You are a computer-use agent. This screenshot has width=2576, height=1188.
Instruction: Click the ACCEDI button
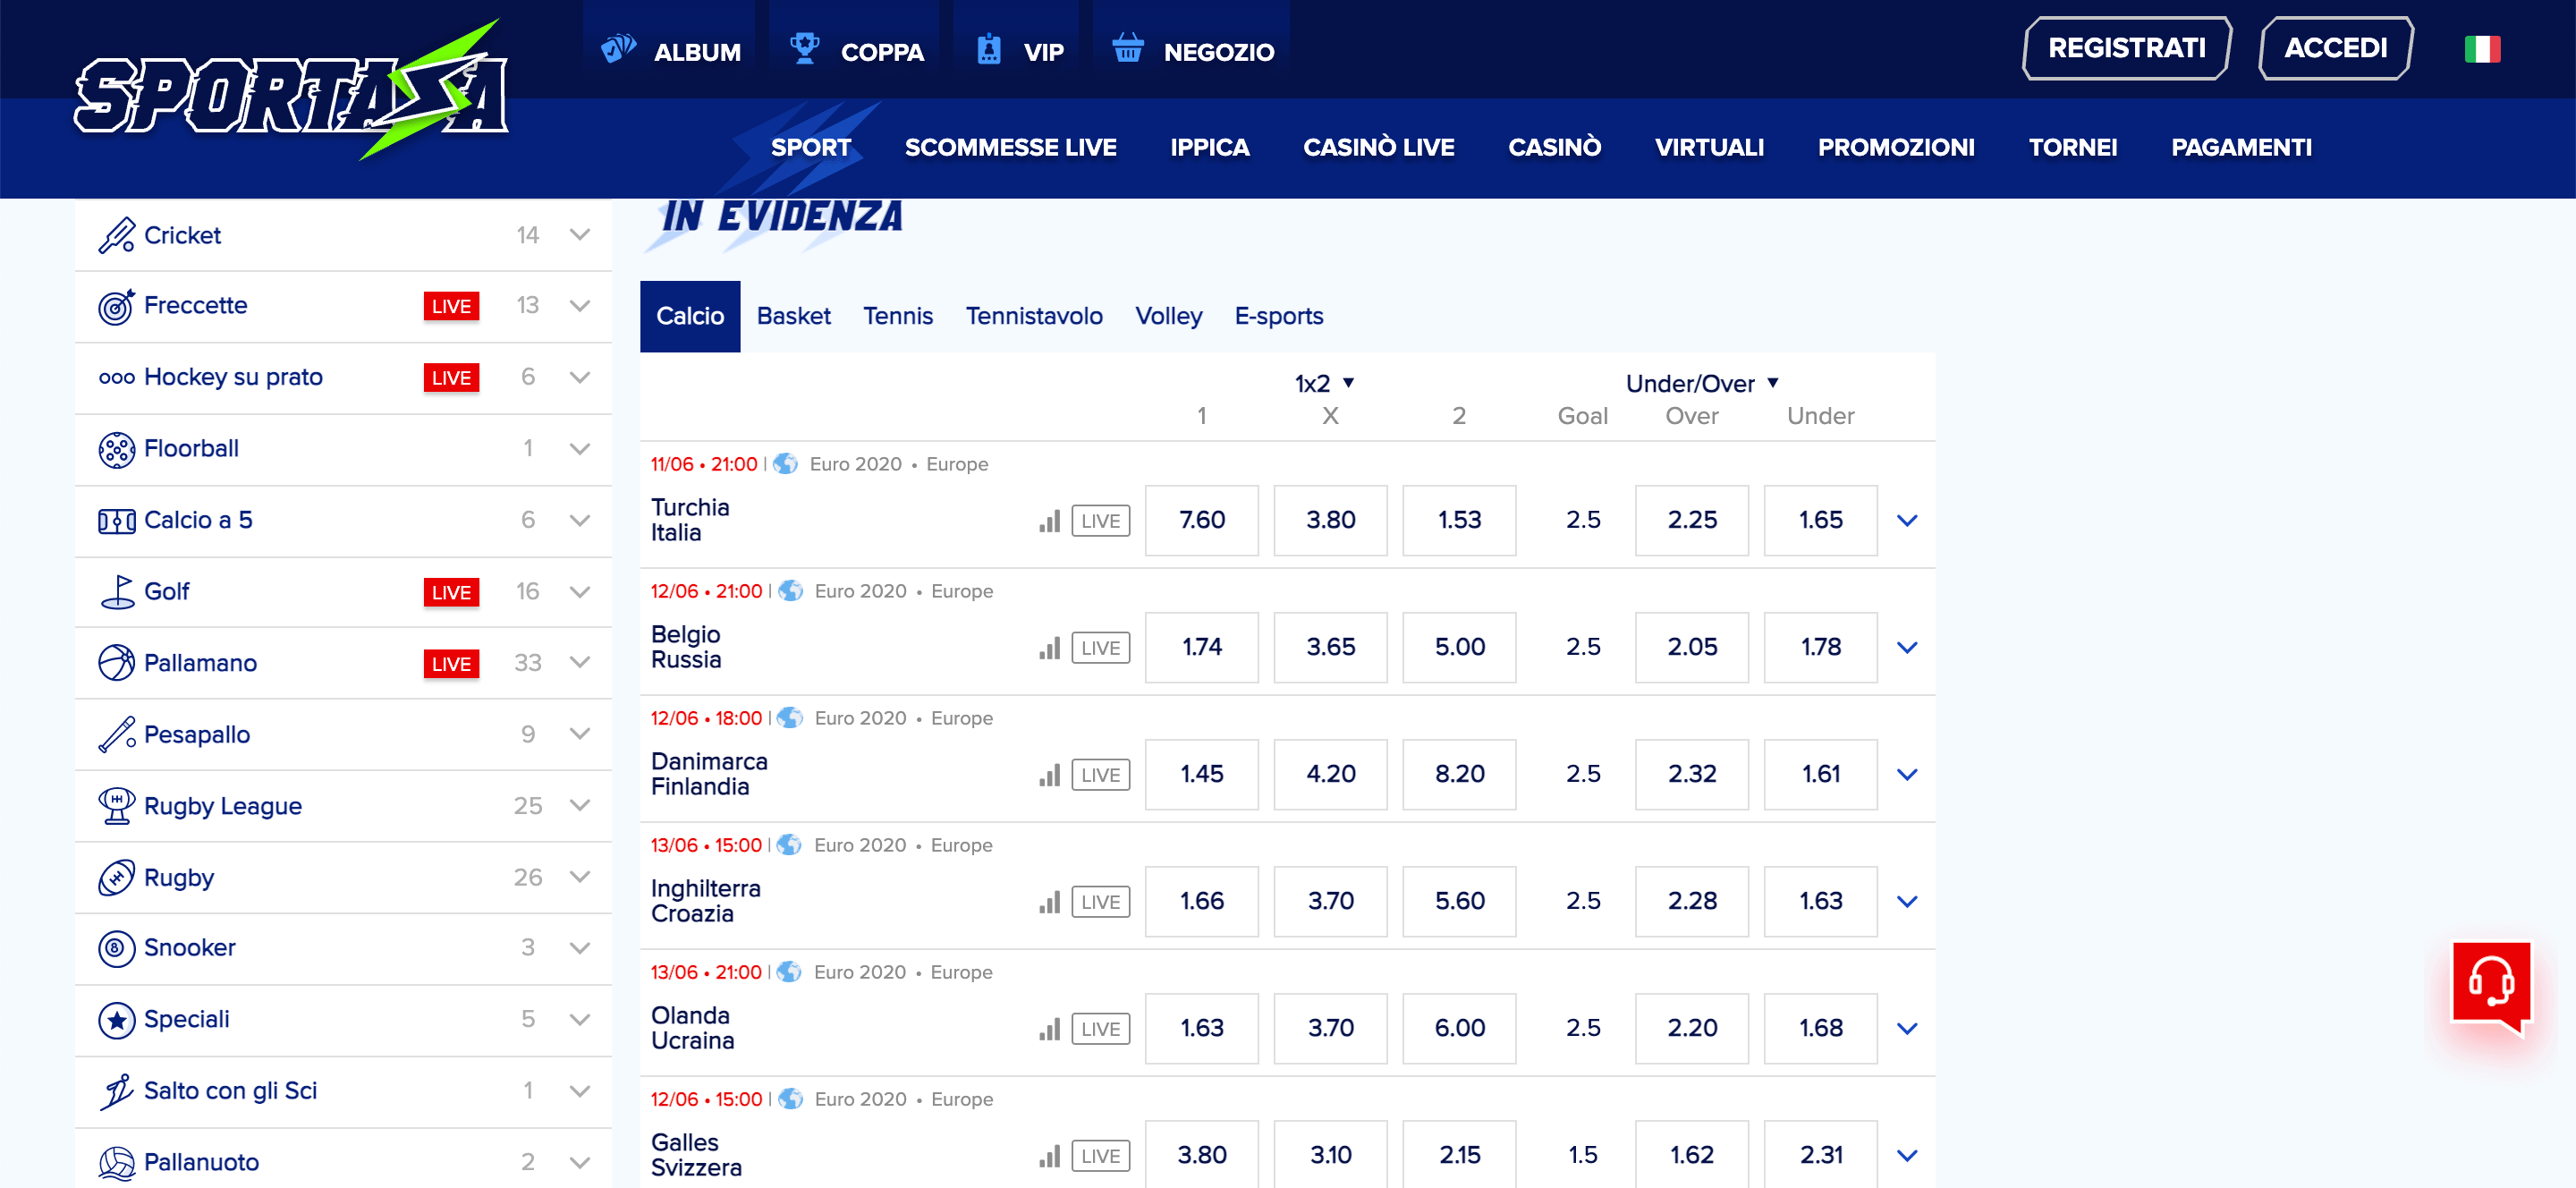tap(2335, 46)
